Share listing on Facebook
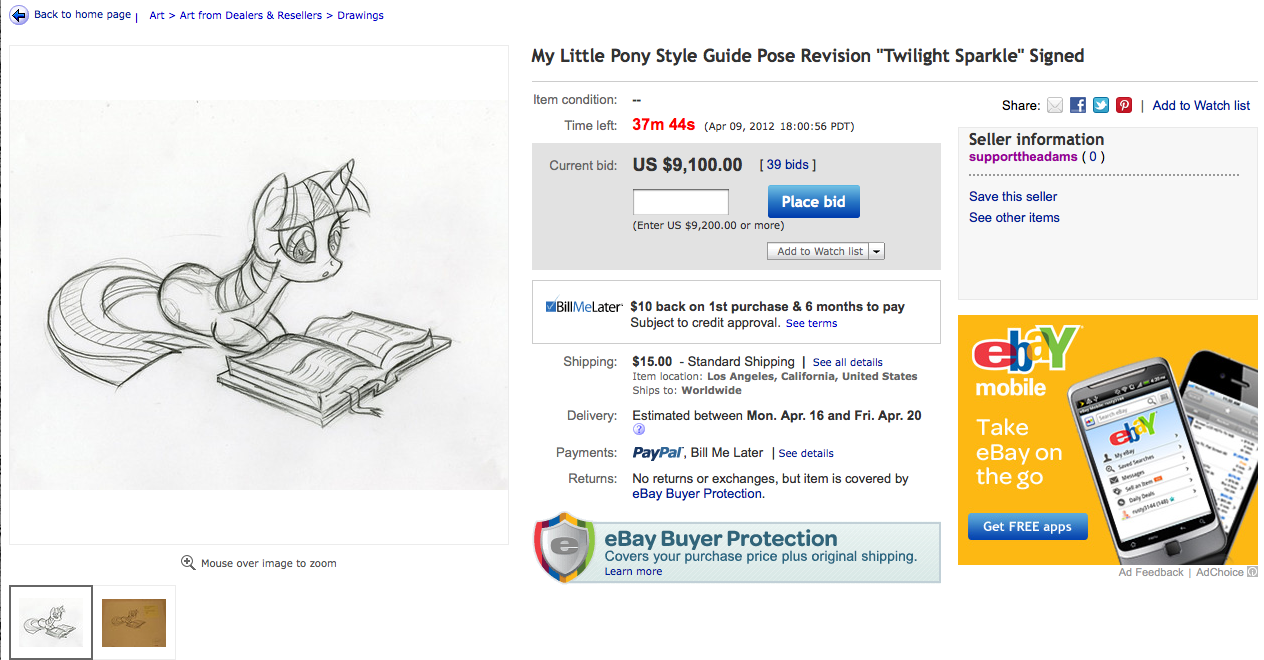This screenshot has width=1264, height=660. tap(1078, 105)
